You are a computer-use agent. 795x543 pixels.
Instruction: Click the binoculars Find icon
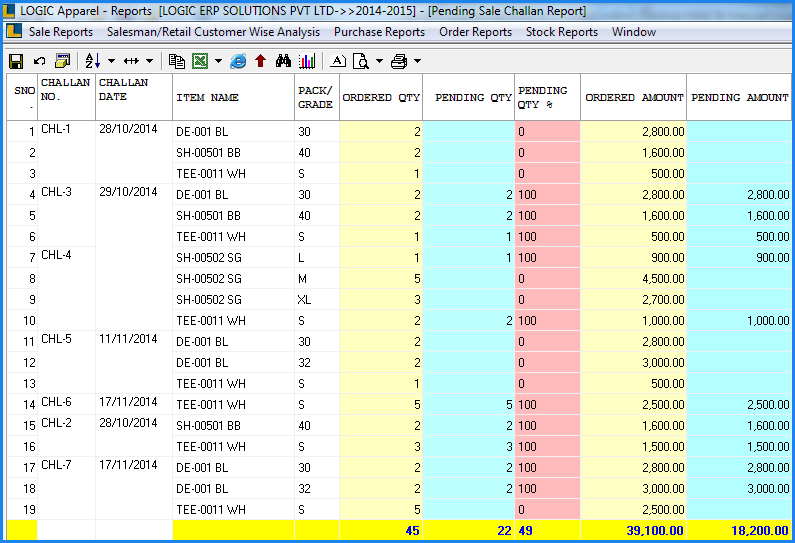pyautogui.click(x=283, y=61)
